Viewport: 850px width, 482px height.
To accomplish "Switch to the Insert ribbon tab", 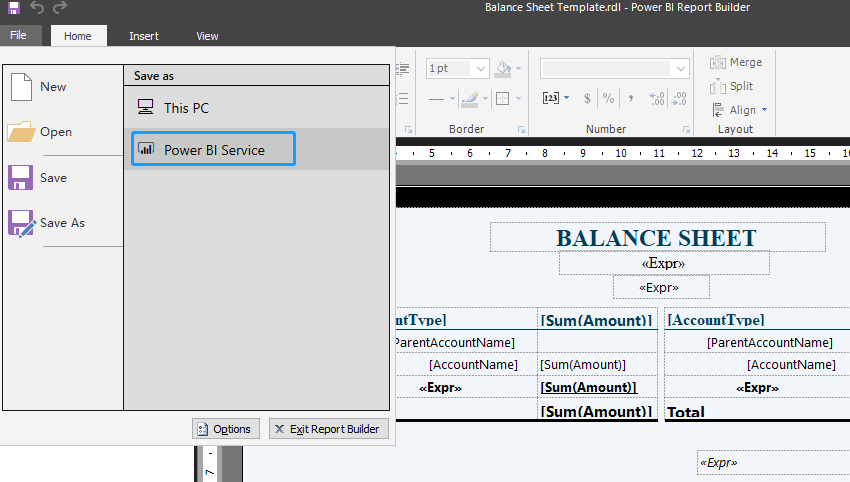I will pos(144,36).
